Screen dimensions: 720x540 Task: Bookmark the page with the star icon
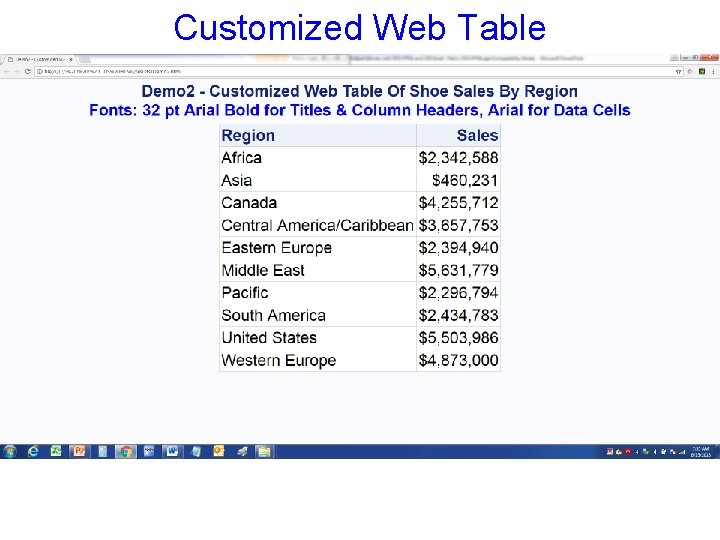(x=678, y=72)
